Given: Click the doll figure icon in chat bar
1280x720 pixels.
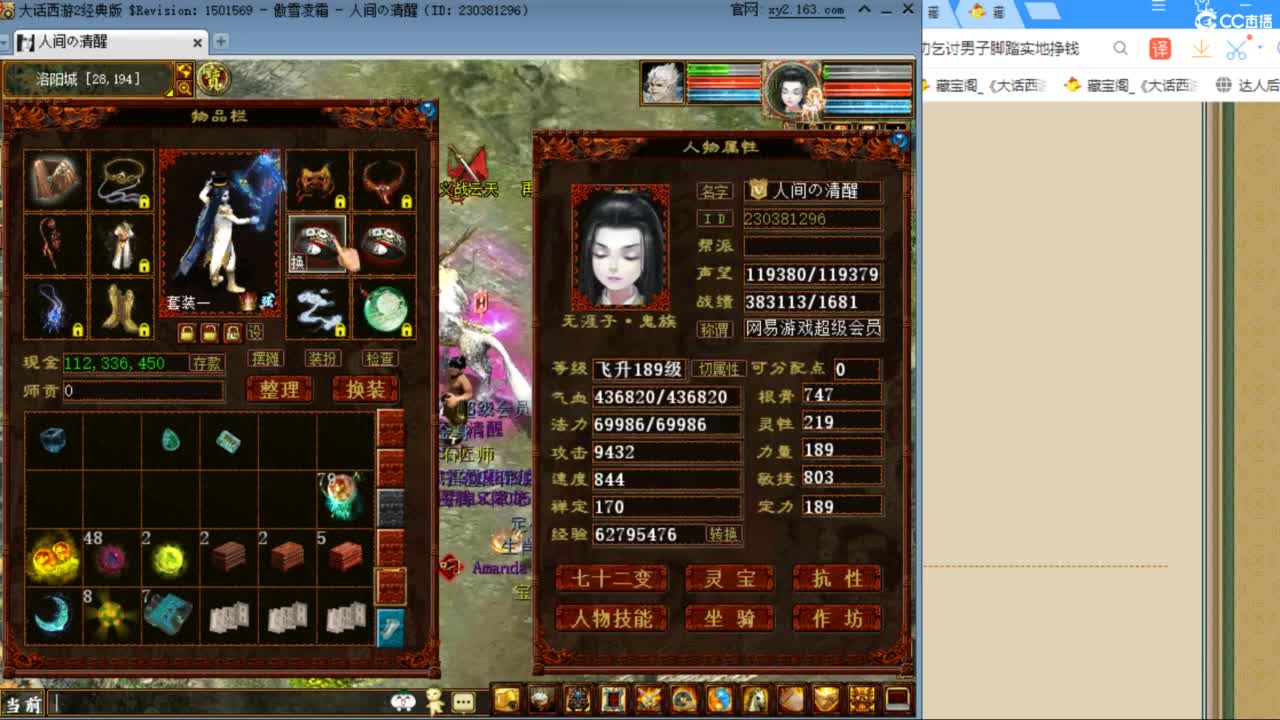Looking at the screenshot, I should pos(435,700).
